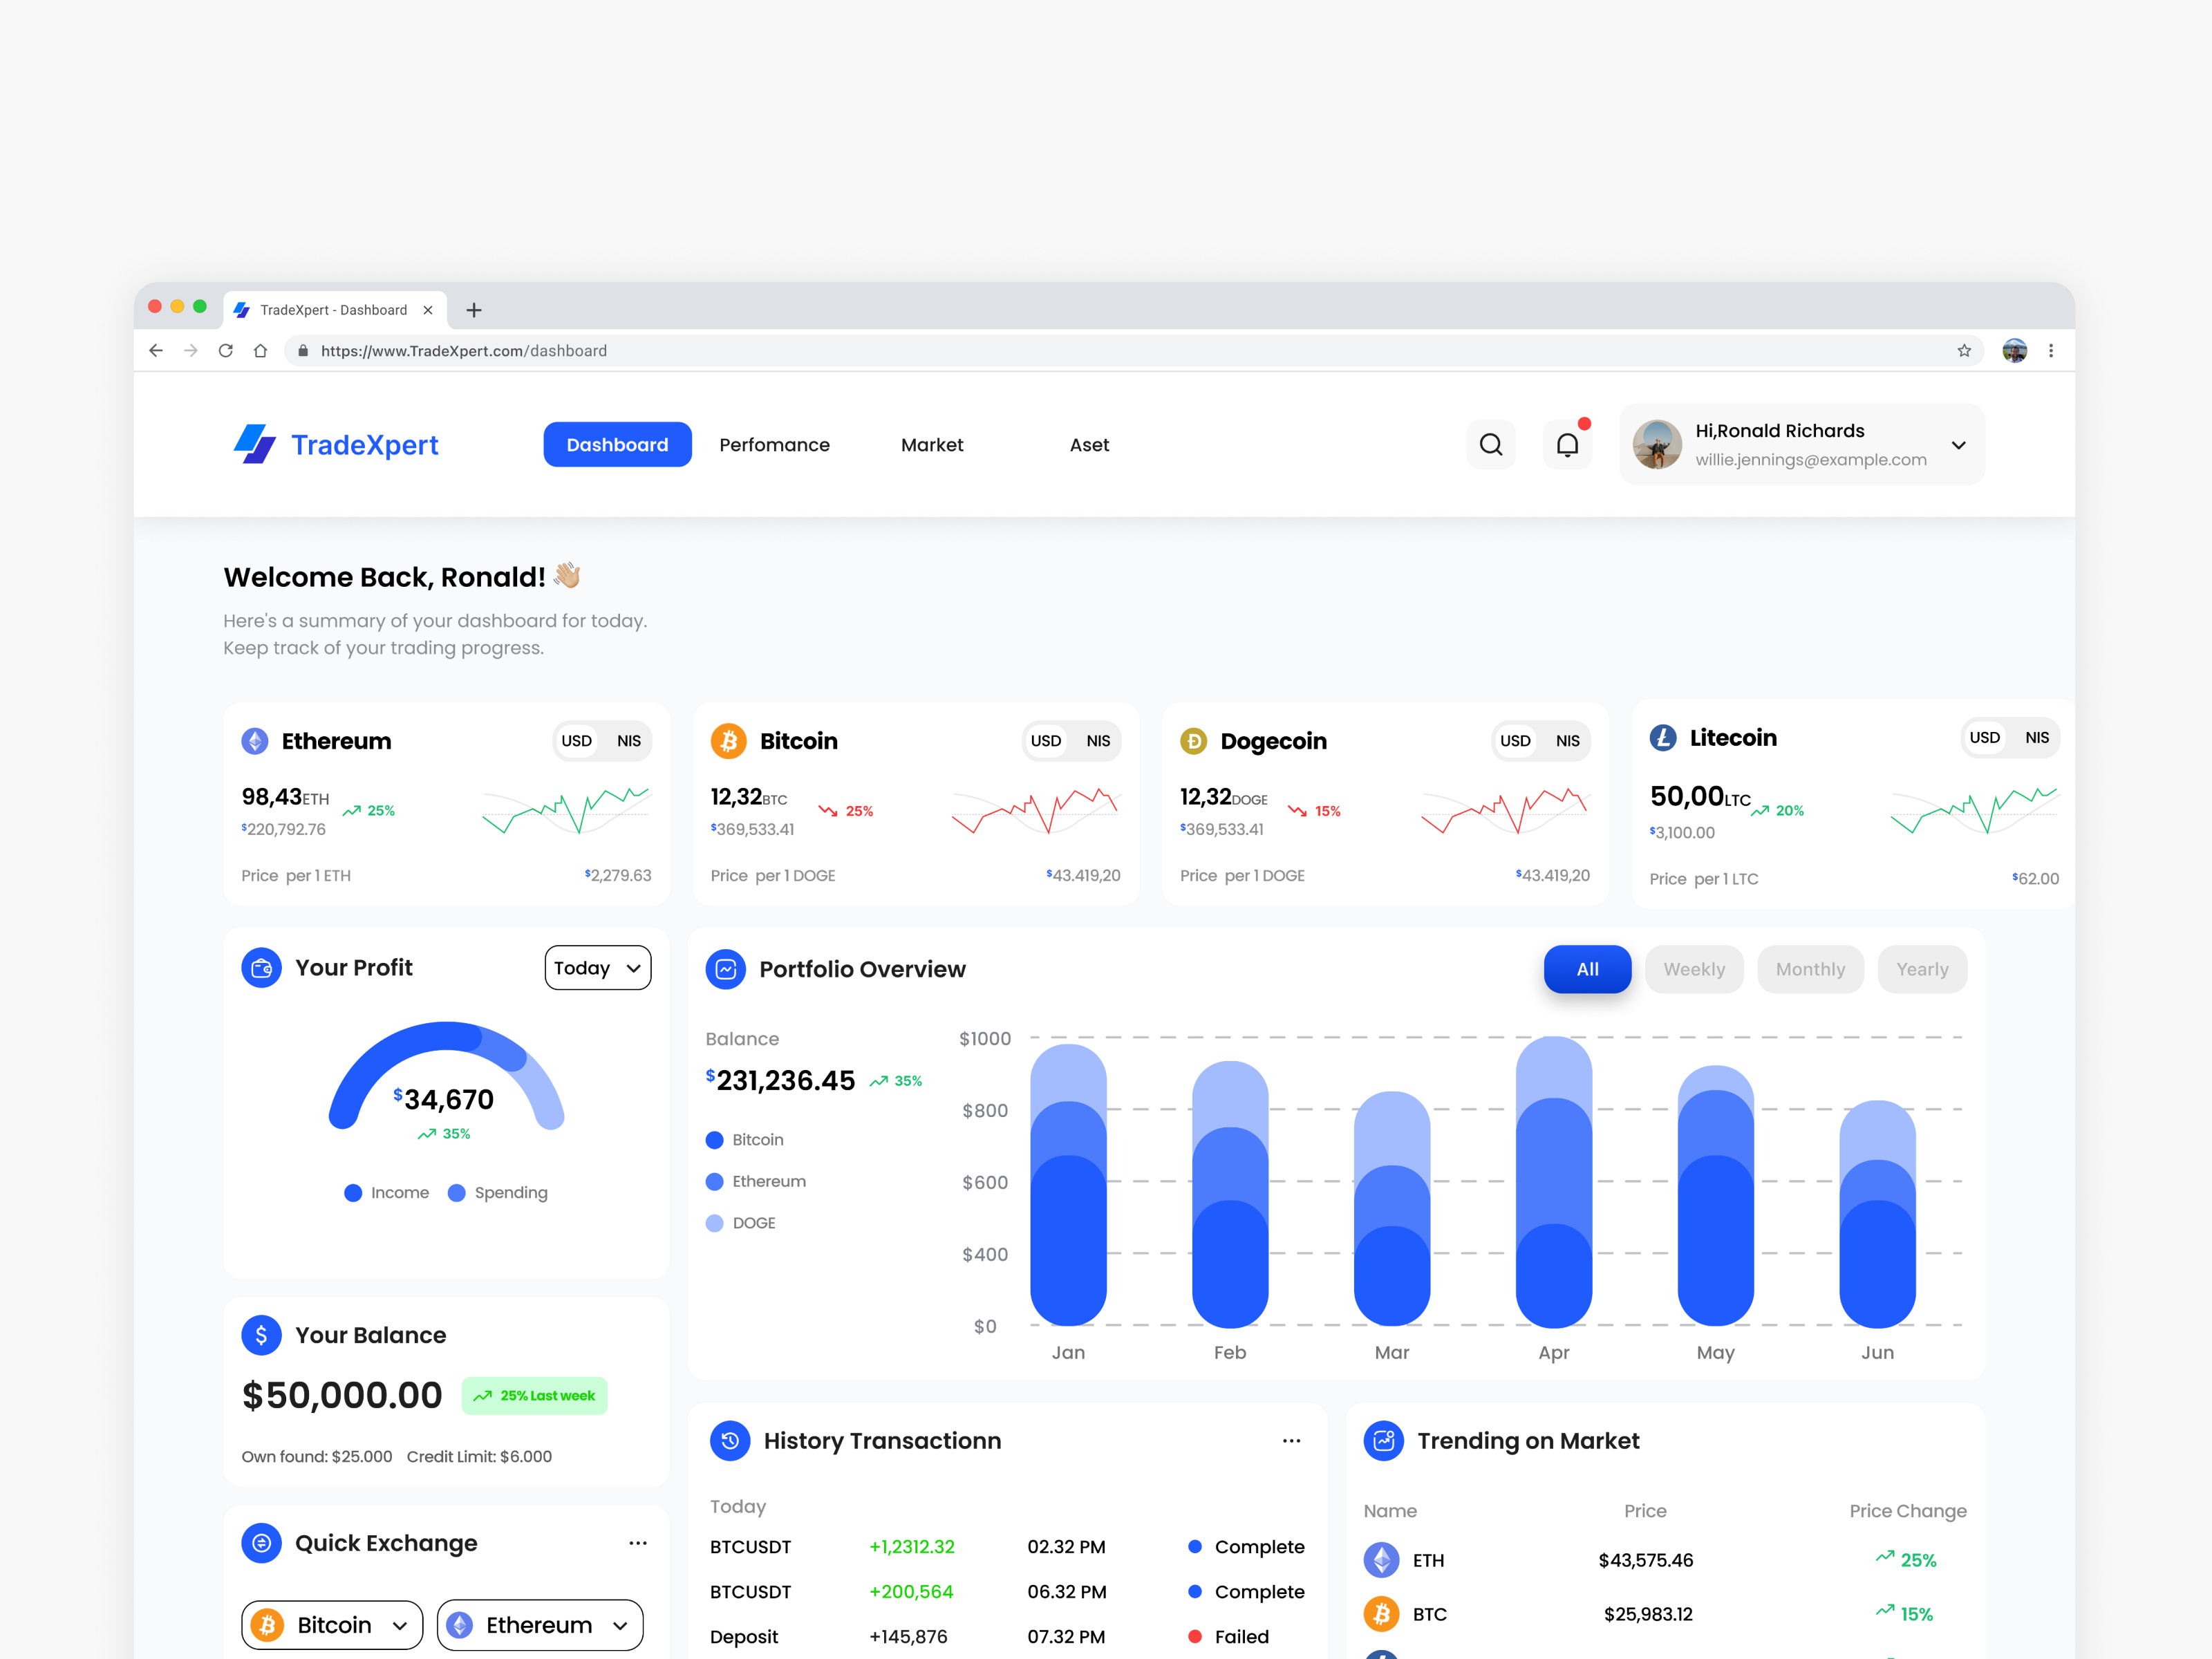Click the TradeXpert logo icon
This screenshot has width=2212, height=1659.
[254, 444]
